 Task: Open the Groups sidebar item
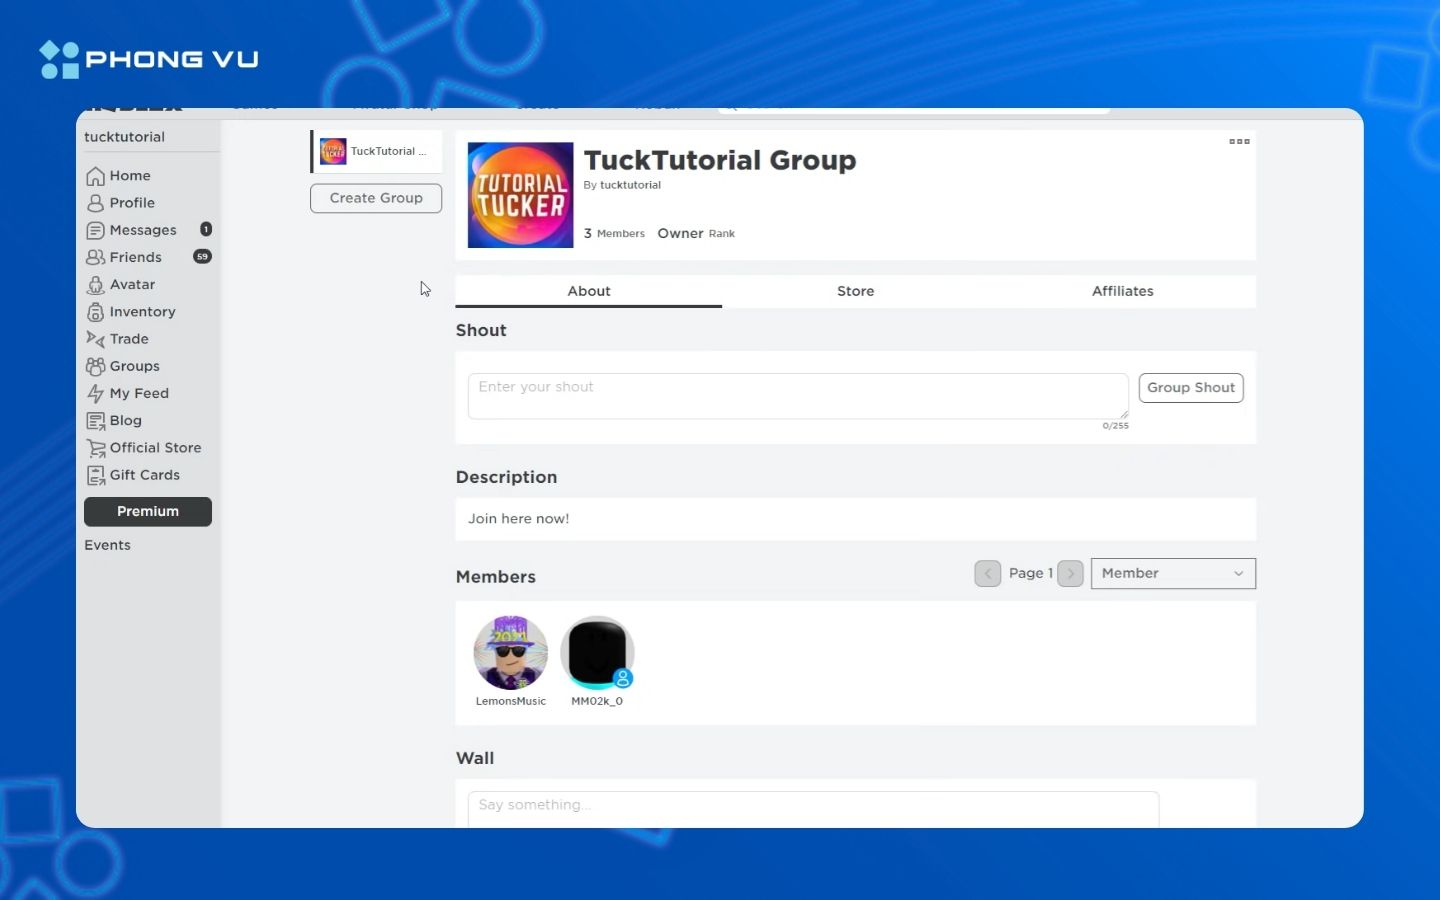click(x=134, y=366)
